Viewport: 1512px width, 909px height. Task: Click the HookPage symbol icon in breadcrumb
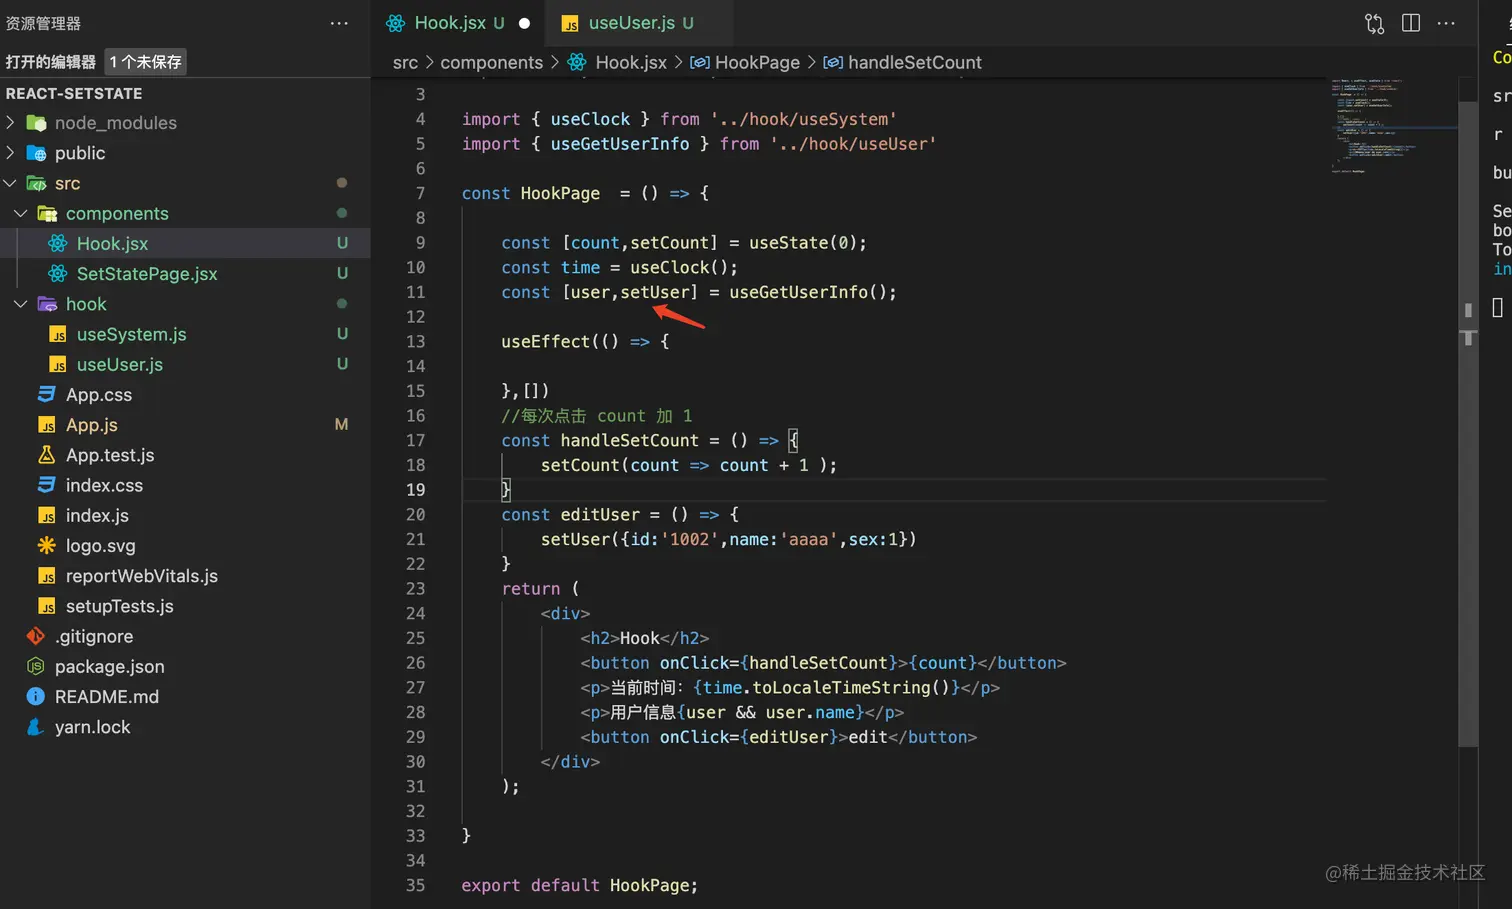point(700,62)
